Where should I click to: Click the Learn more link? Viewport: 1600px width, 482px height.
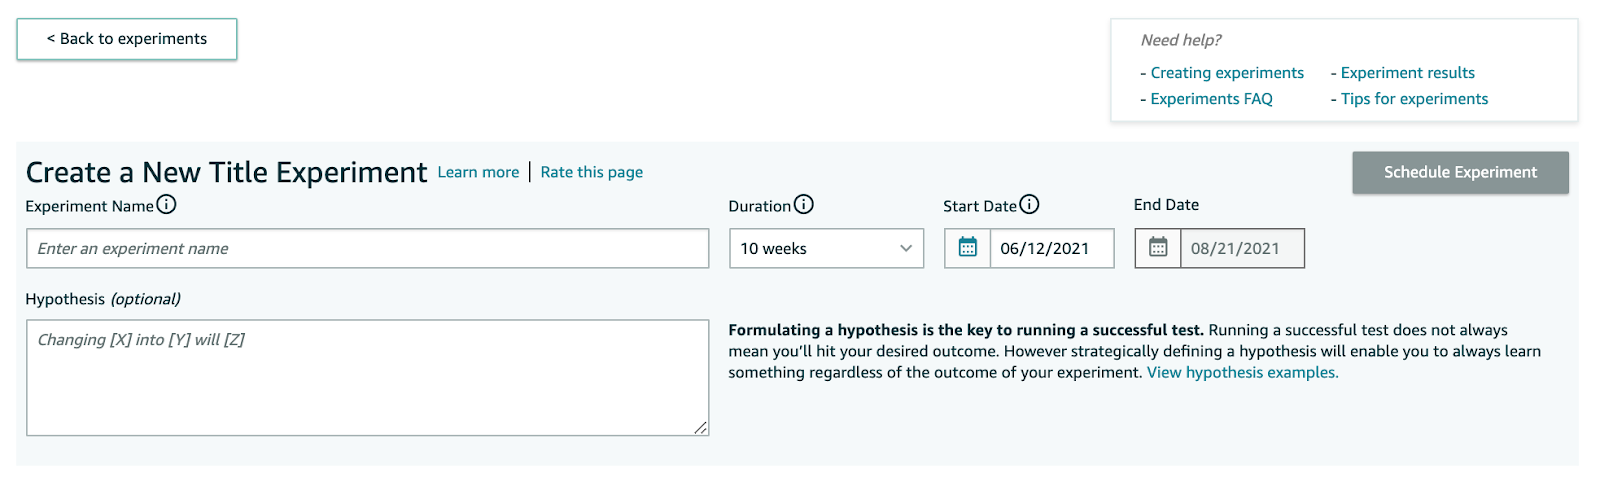pyautogui.click(x=478, y=172)
